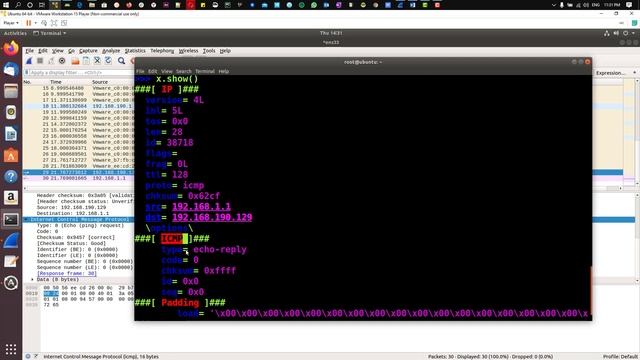Open Files manager from the Ubuntu dock

pyautogui.click(x=11, y=91)
